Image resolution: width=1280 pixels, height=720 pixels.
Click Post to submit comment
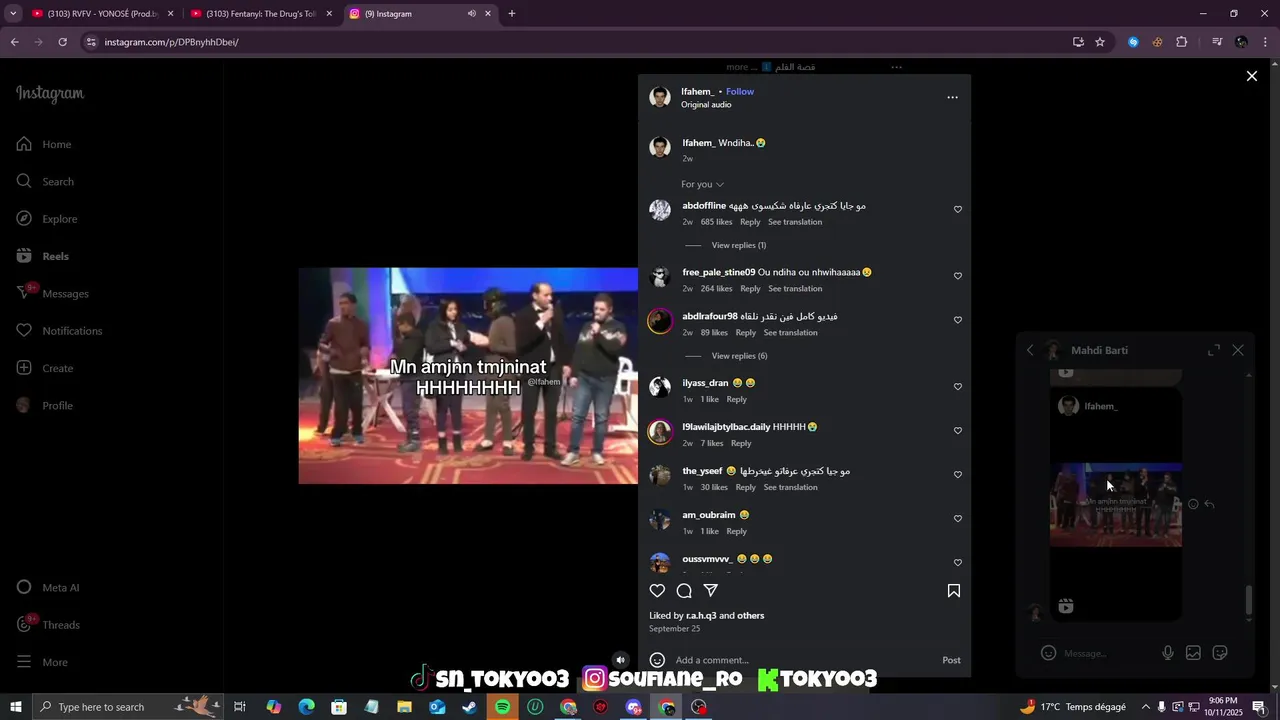951,660
